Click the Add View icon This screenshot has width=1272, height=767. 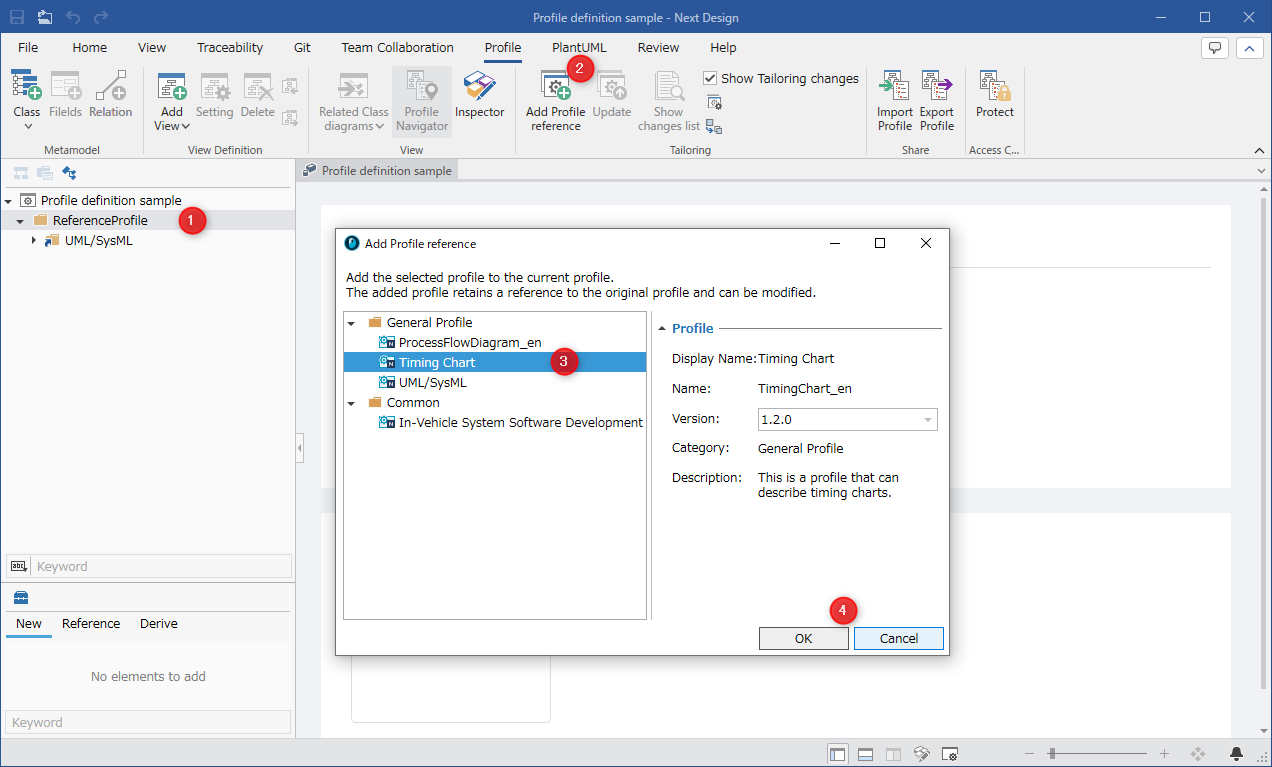(172, 87)
